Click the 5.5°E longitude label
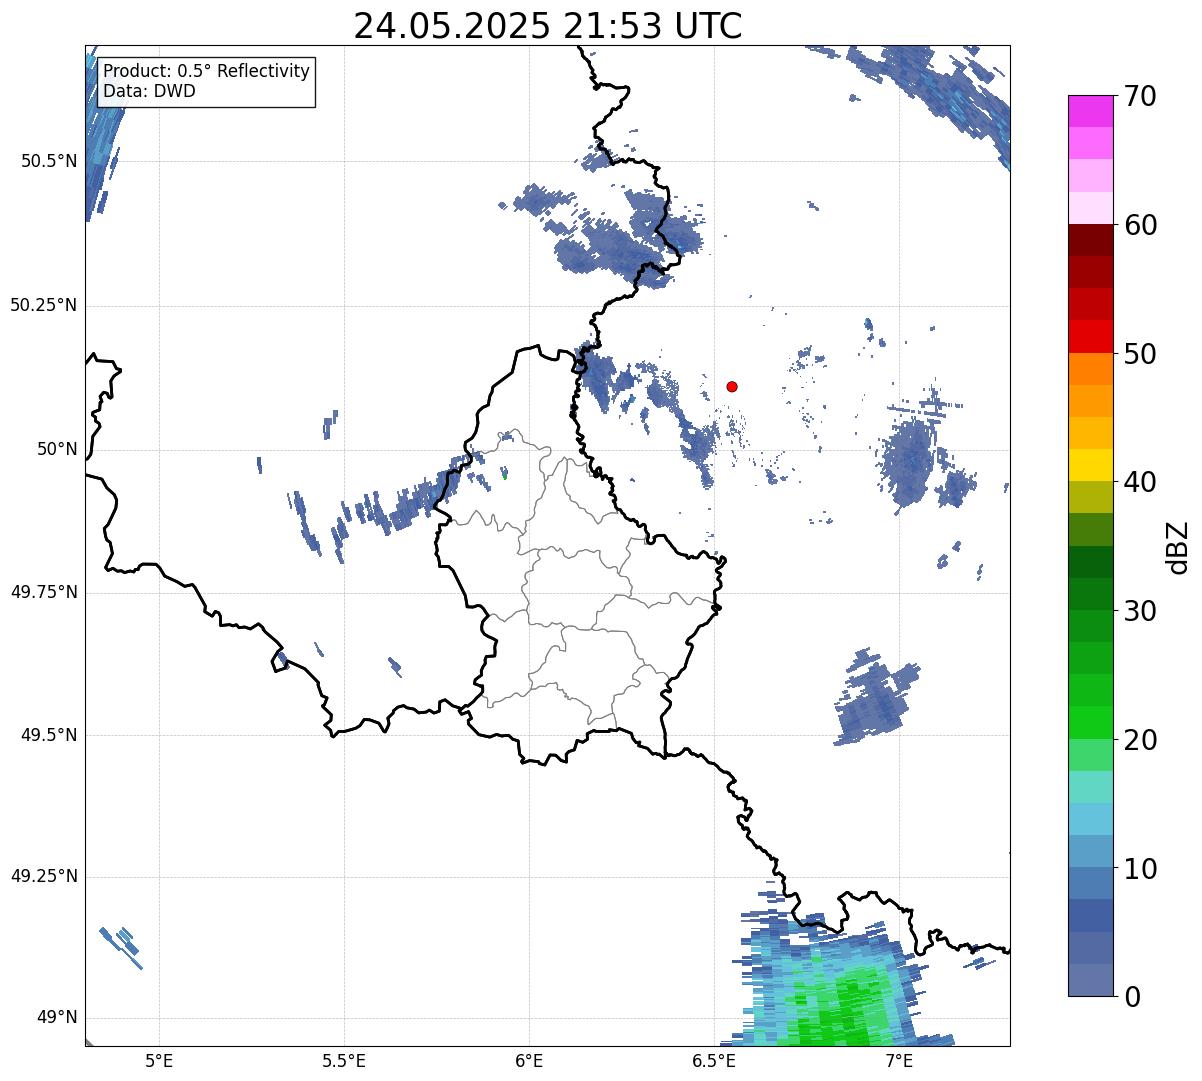Screen dimensions: 1202x1081 (x=344, y=1060)
